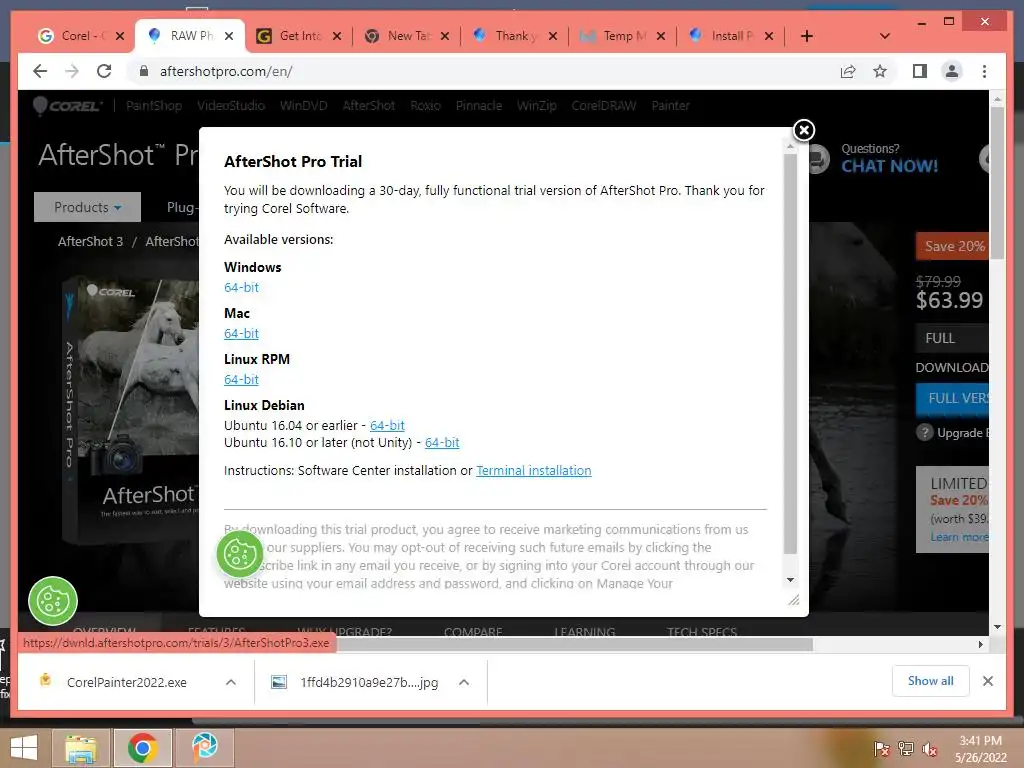Screen dimensions: 1024x768
Task: Download the Linux RPM 64-bit trial
Action: (x=241, y=379)
